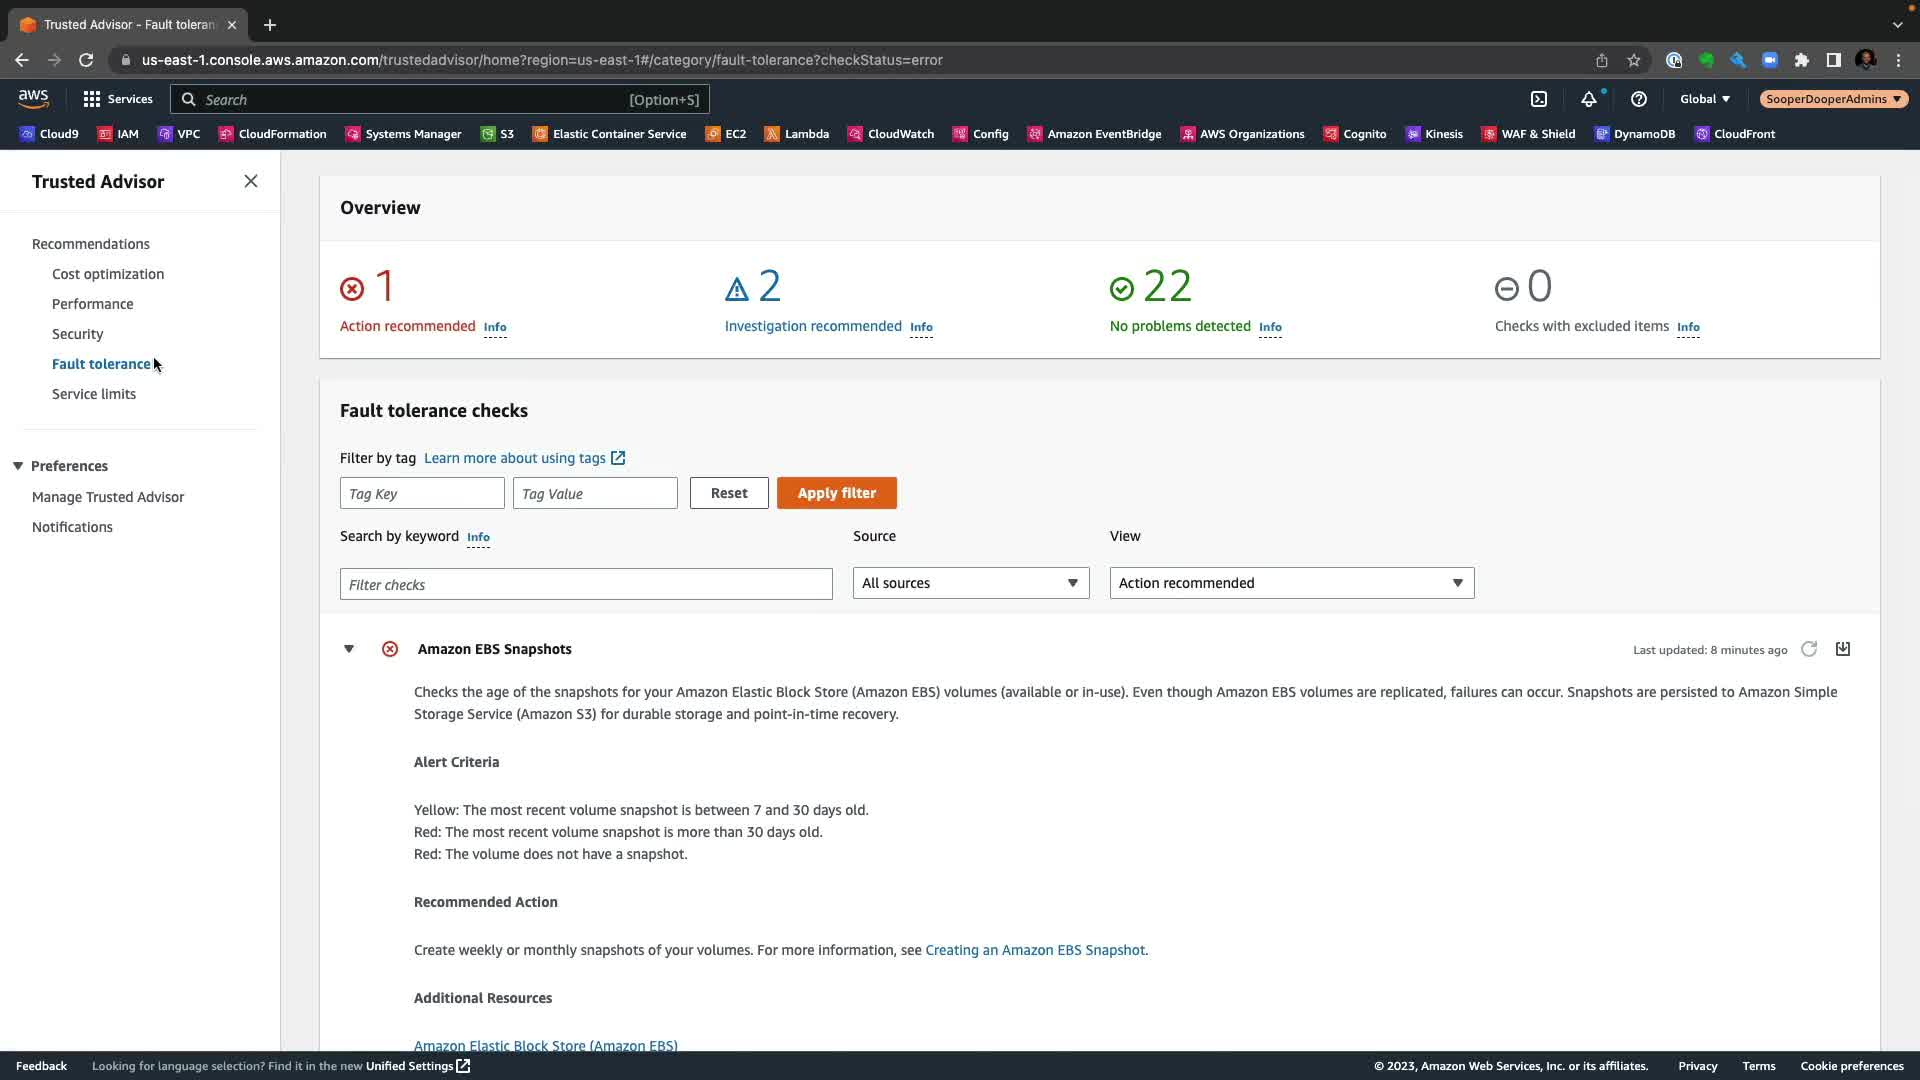Viewport: 1920px width, 1080px height.
Task: Go to Cost optimization recommendations
Action: [x=108, y=274]
